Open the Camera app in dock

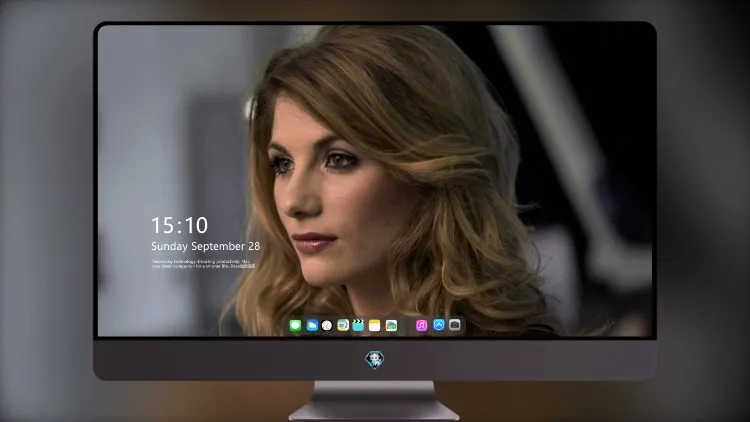tap(455, 325)
